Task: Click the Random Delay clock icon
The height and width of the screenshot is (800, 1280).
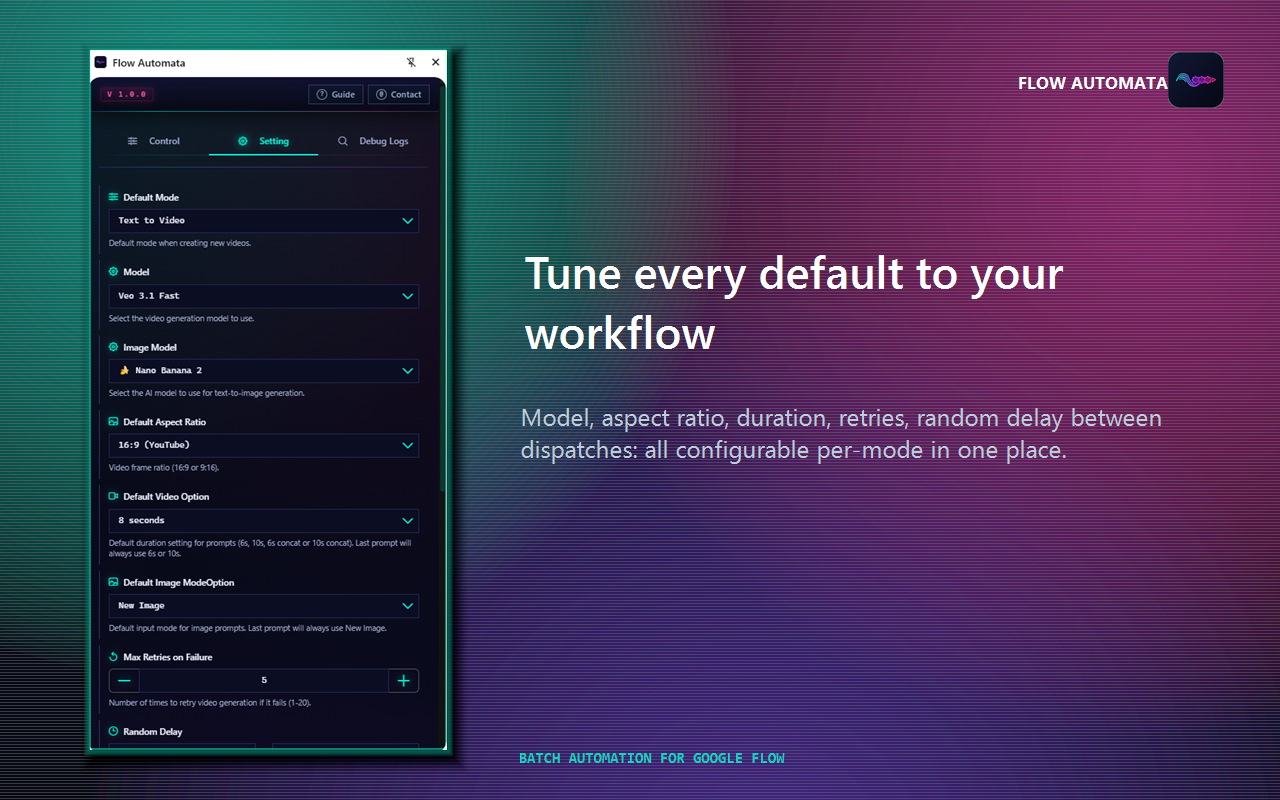Action: point(113,732)
